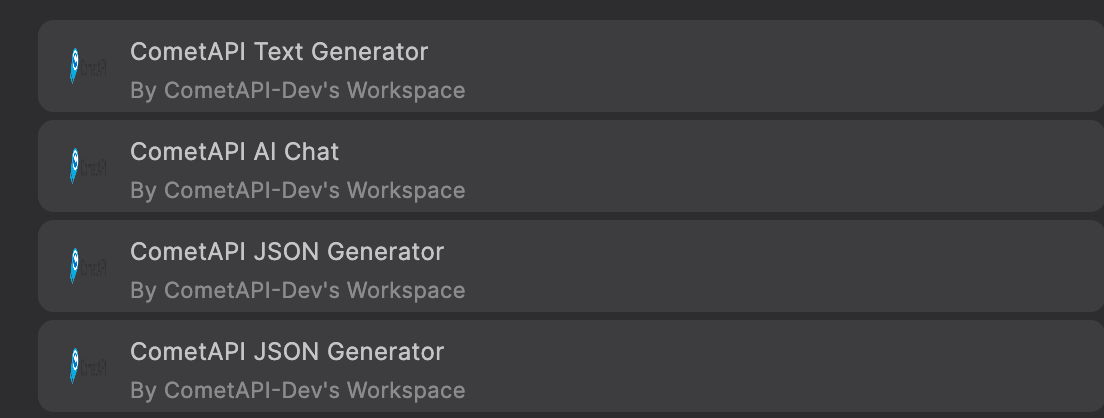Screen dimensions: 1104x418
Task: Click the workspace byline under the upper JSON Generator
Action: [x=298, y=290]
